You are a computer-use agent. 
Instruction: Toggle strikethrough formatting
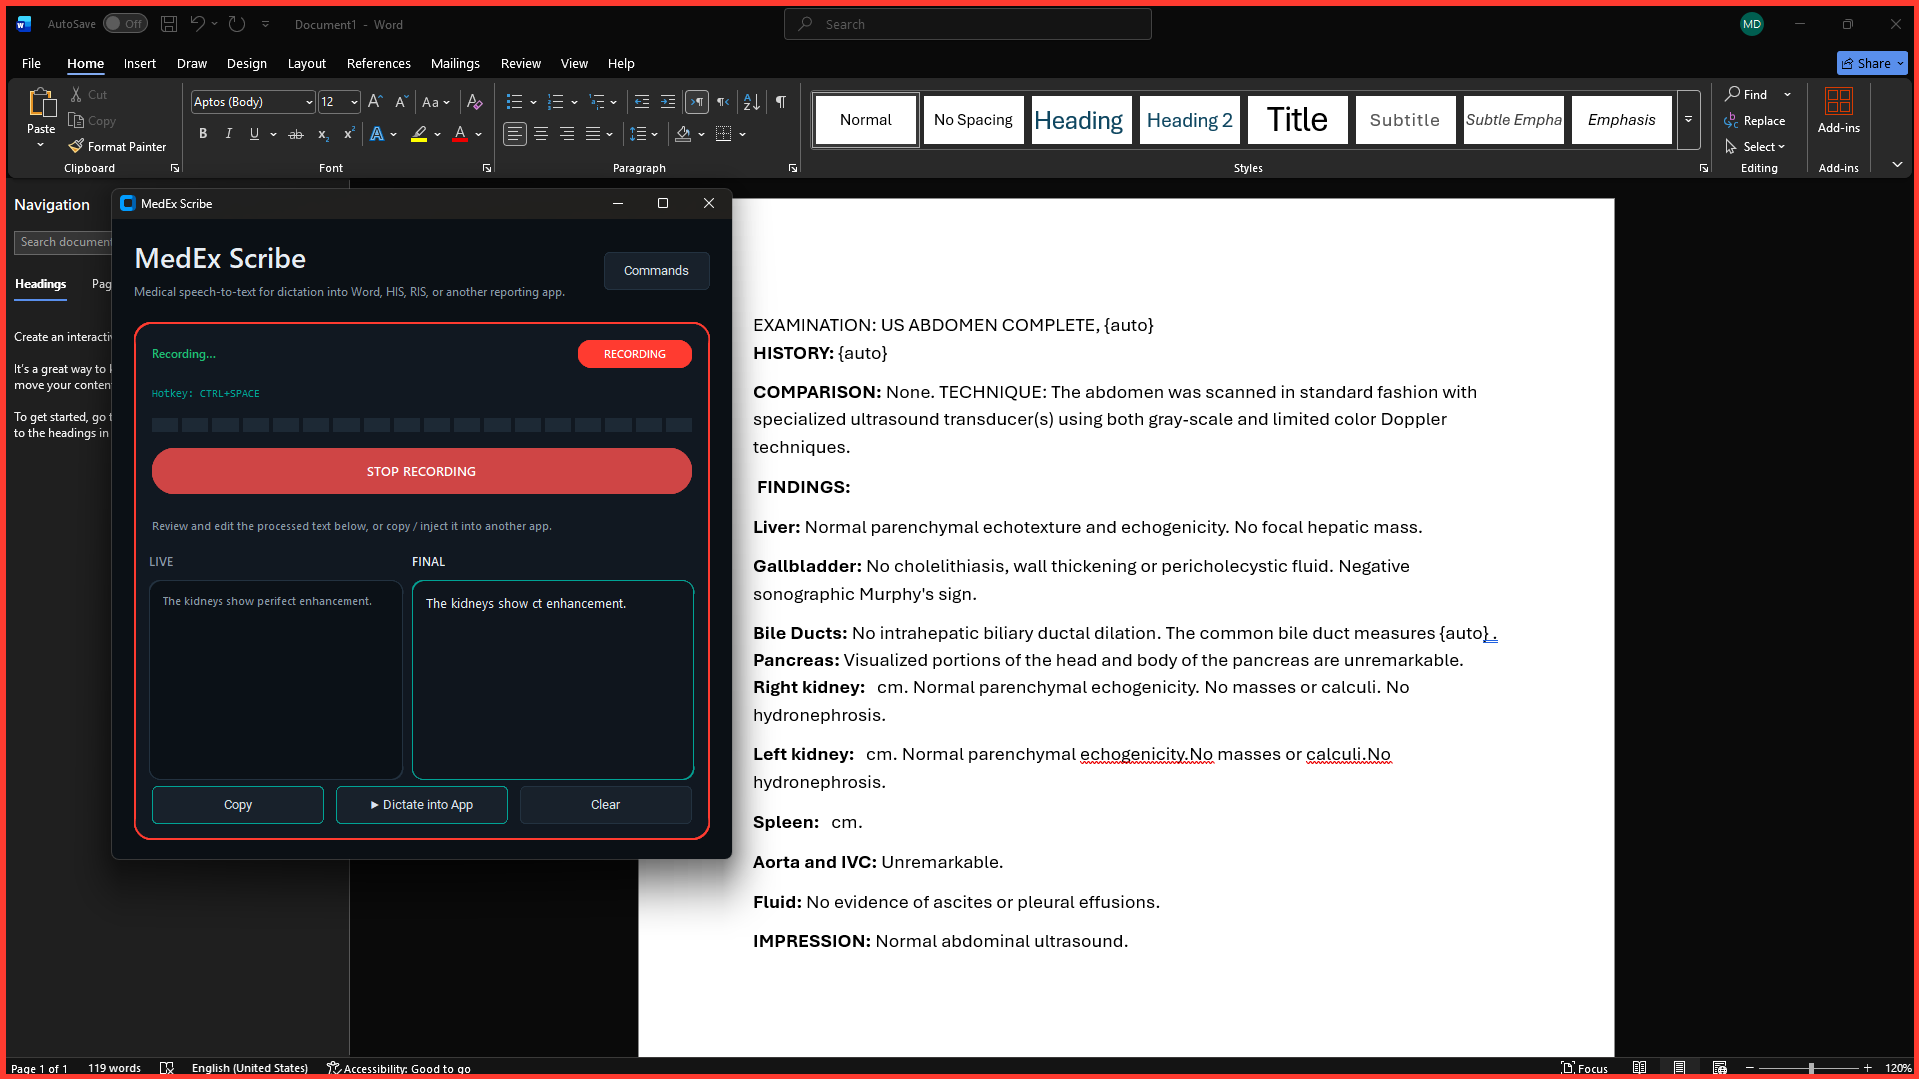click(295, 134)
